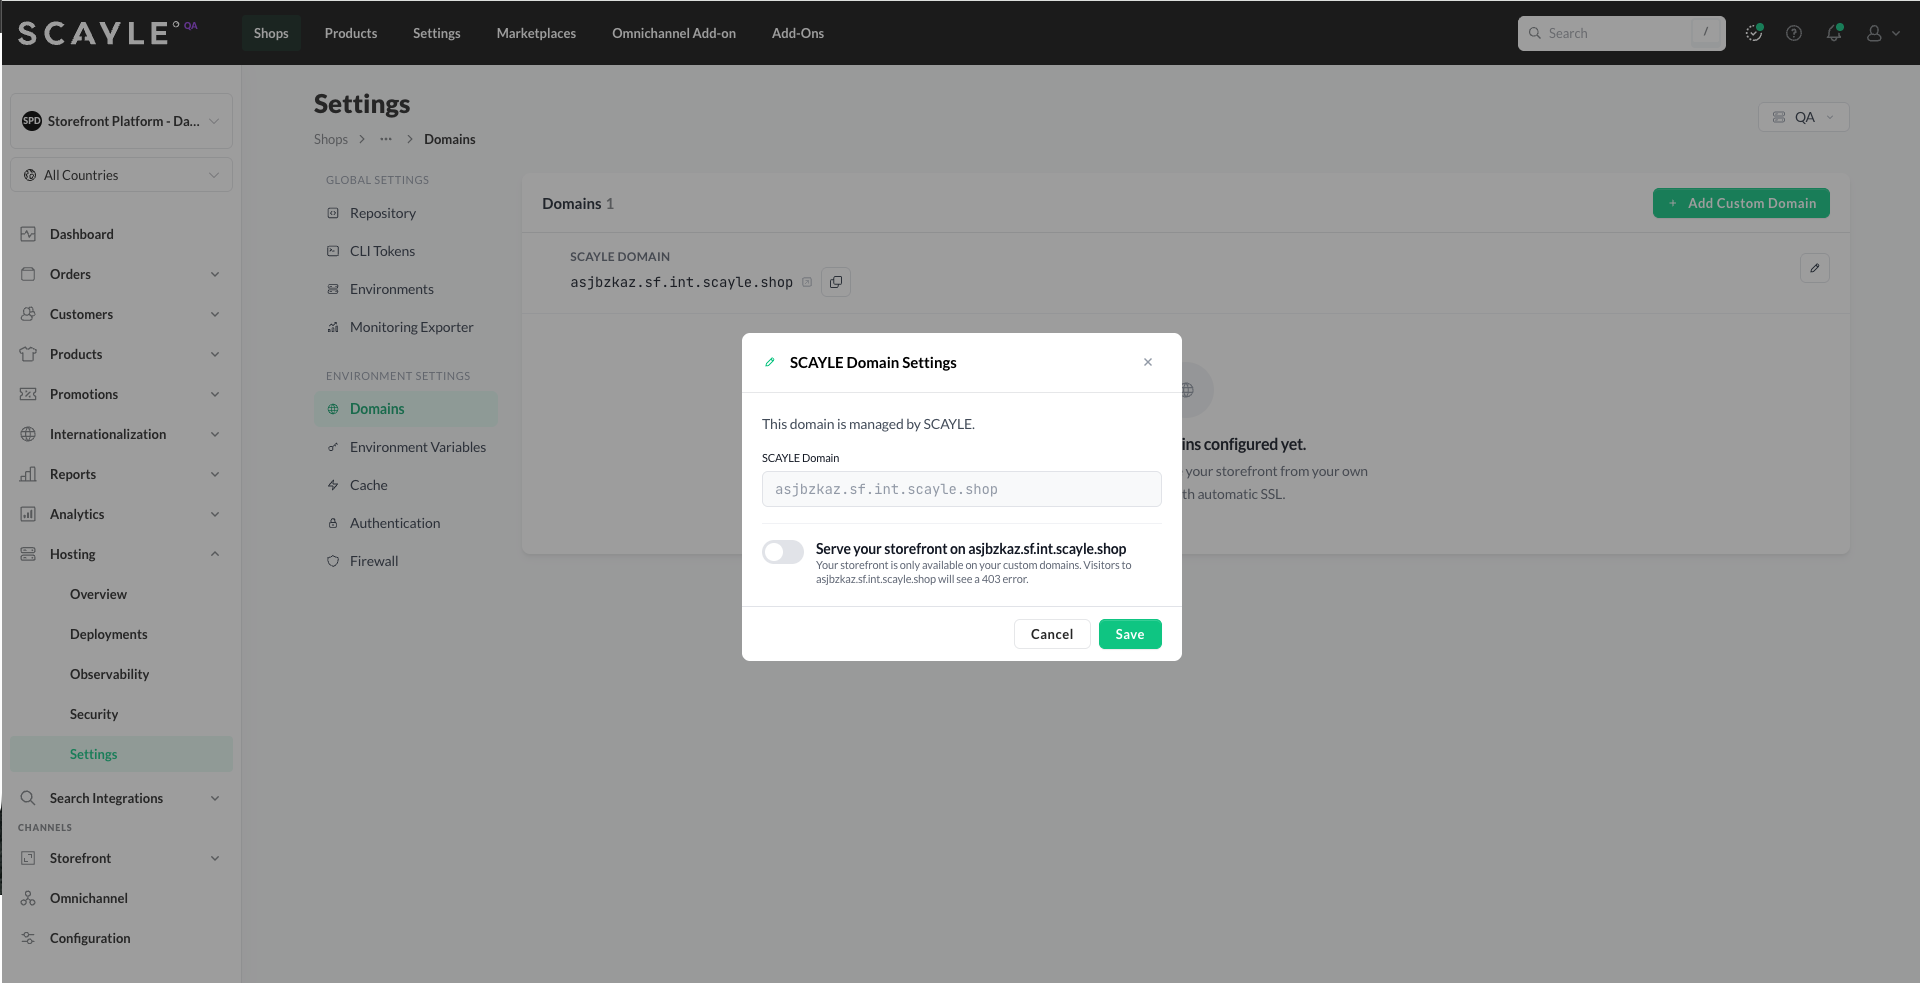Click the Configuration sliders icon
1920x983 pixels.
[28, 938]
